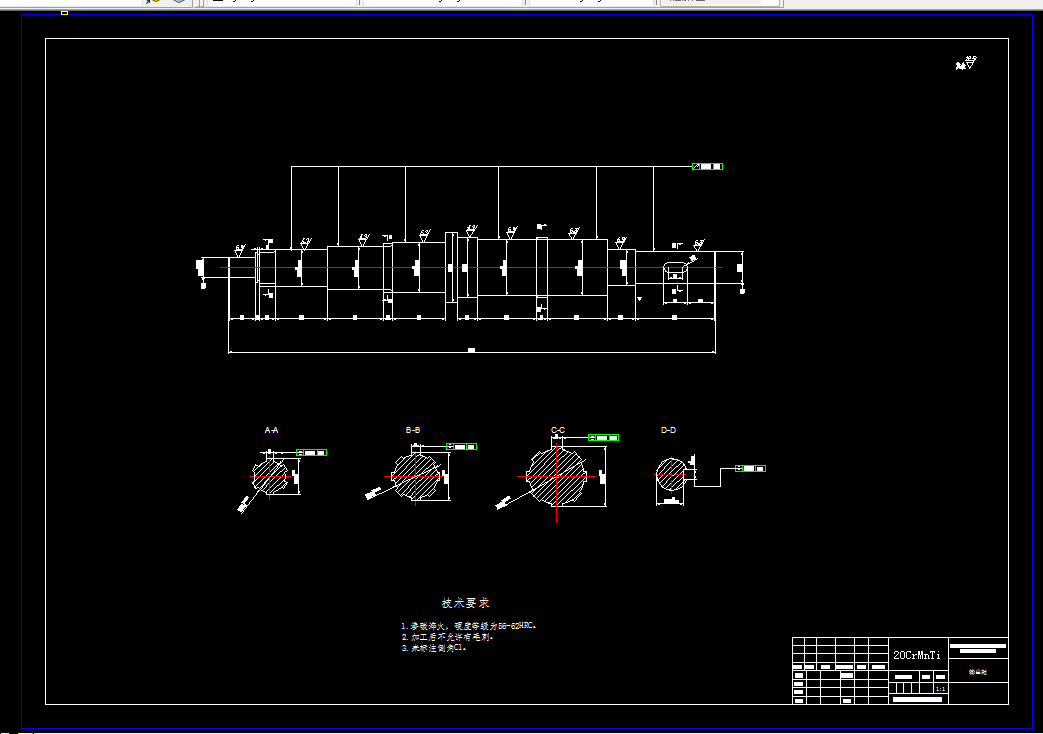Click the hatched A-A cross-section
The image size is (1043, 734).
(270, 476)
